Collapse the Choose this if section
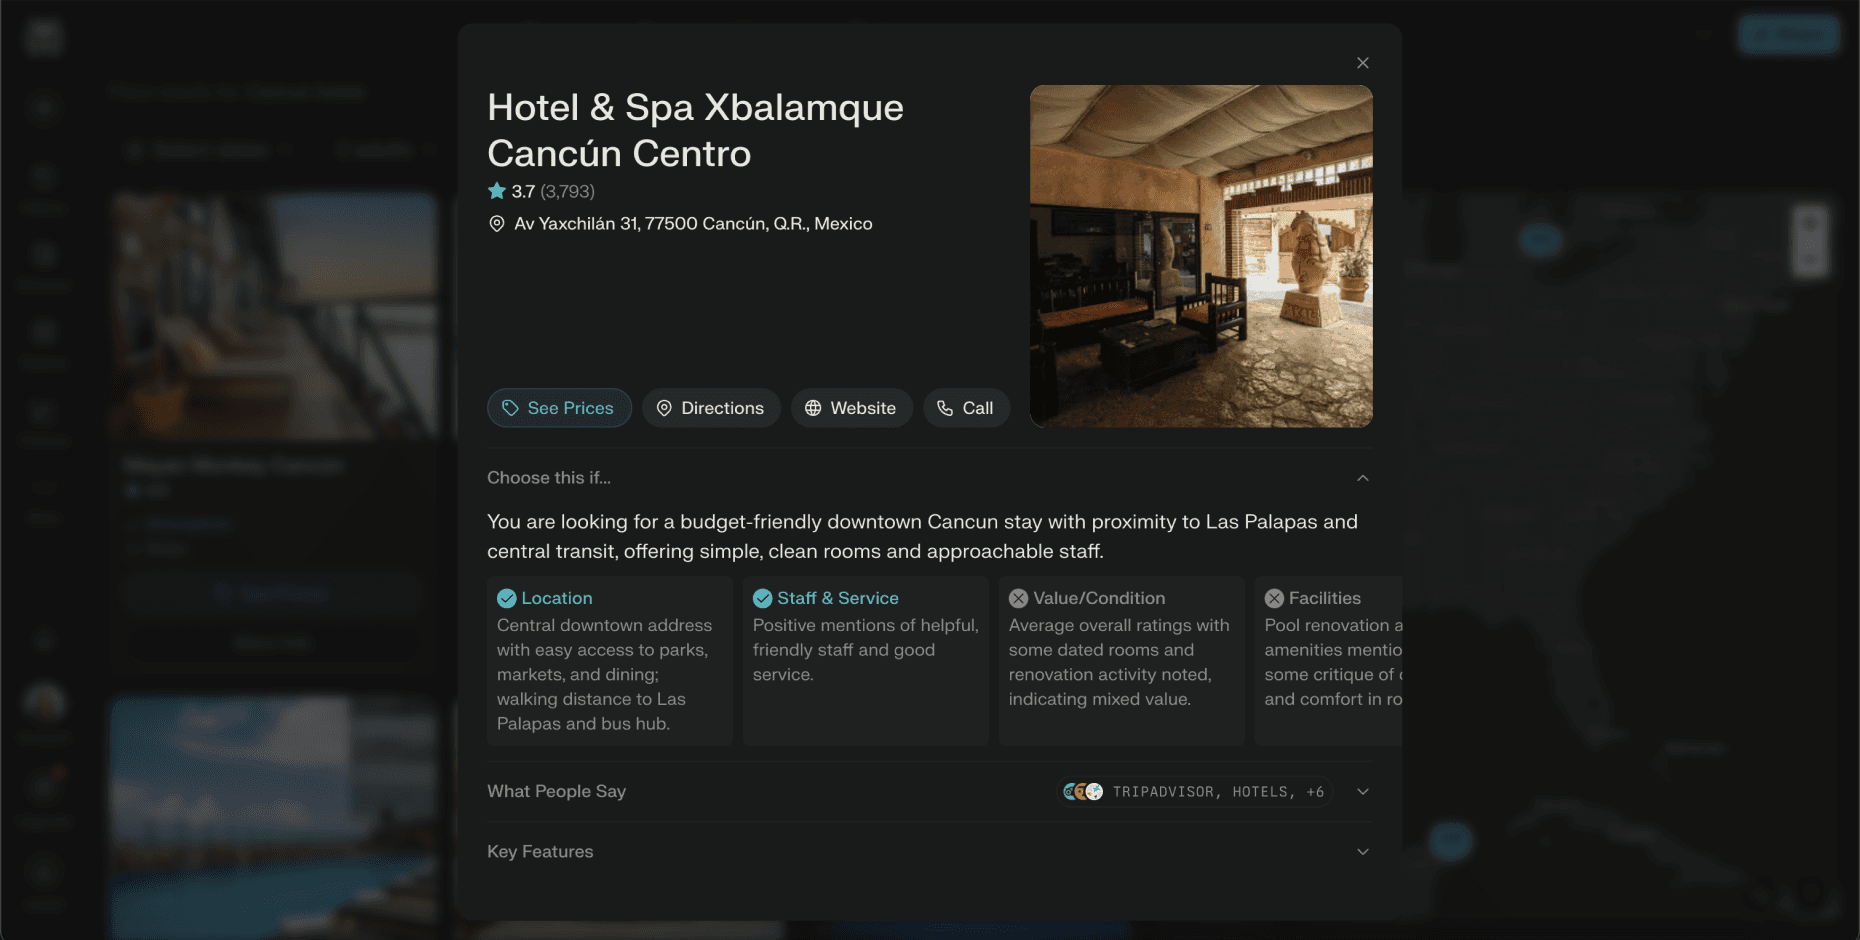 (1362, 478)
